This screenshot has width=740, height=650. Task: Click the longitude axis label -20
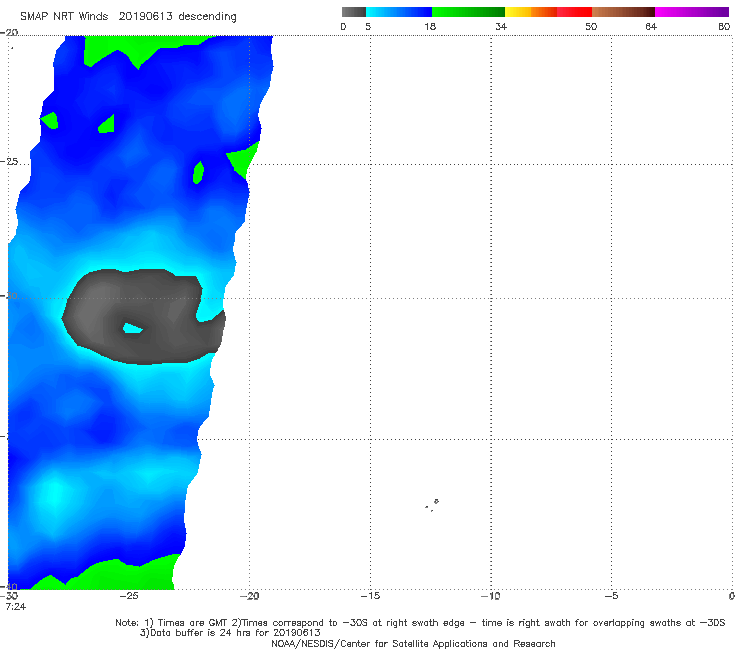249,596
